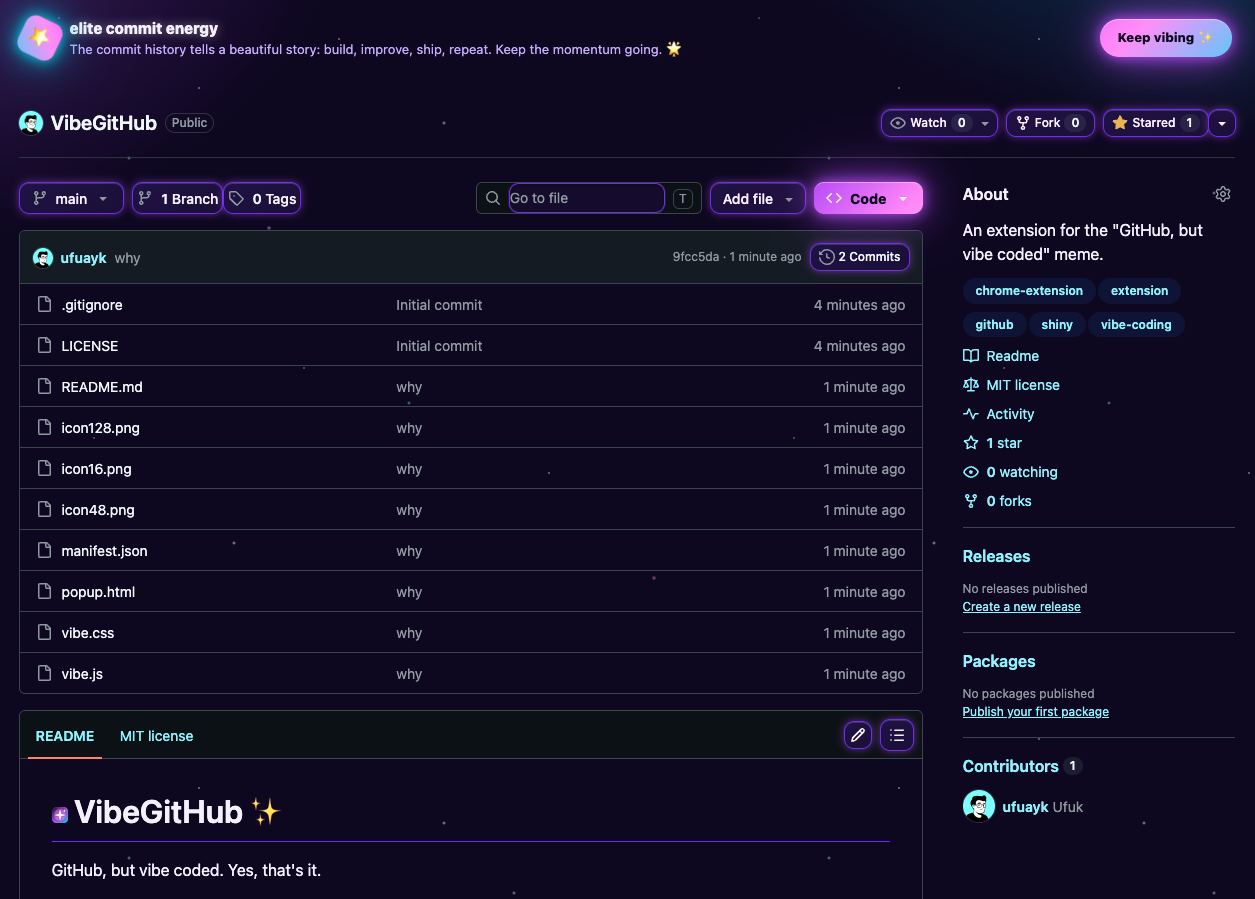Toggle the Starred button
The image size is (1255, 899).
[x=1155, y=123]
